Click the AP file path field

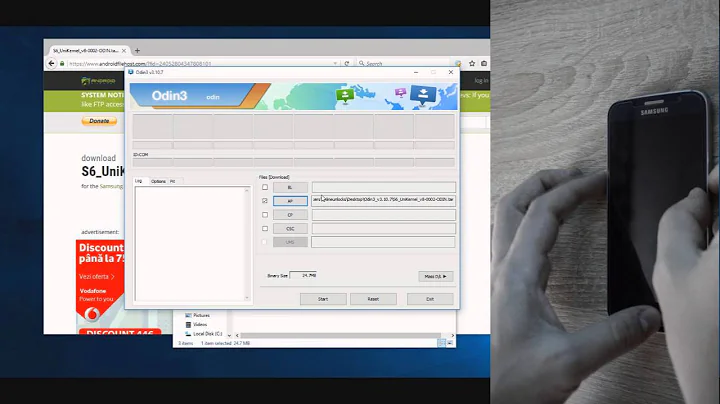[x=383, y=200]
